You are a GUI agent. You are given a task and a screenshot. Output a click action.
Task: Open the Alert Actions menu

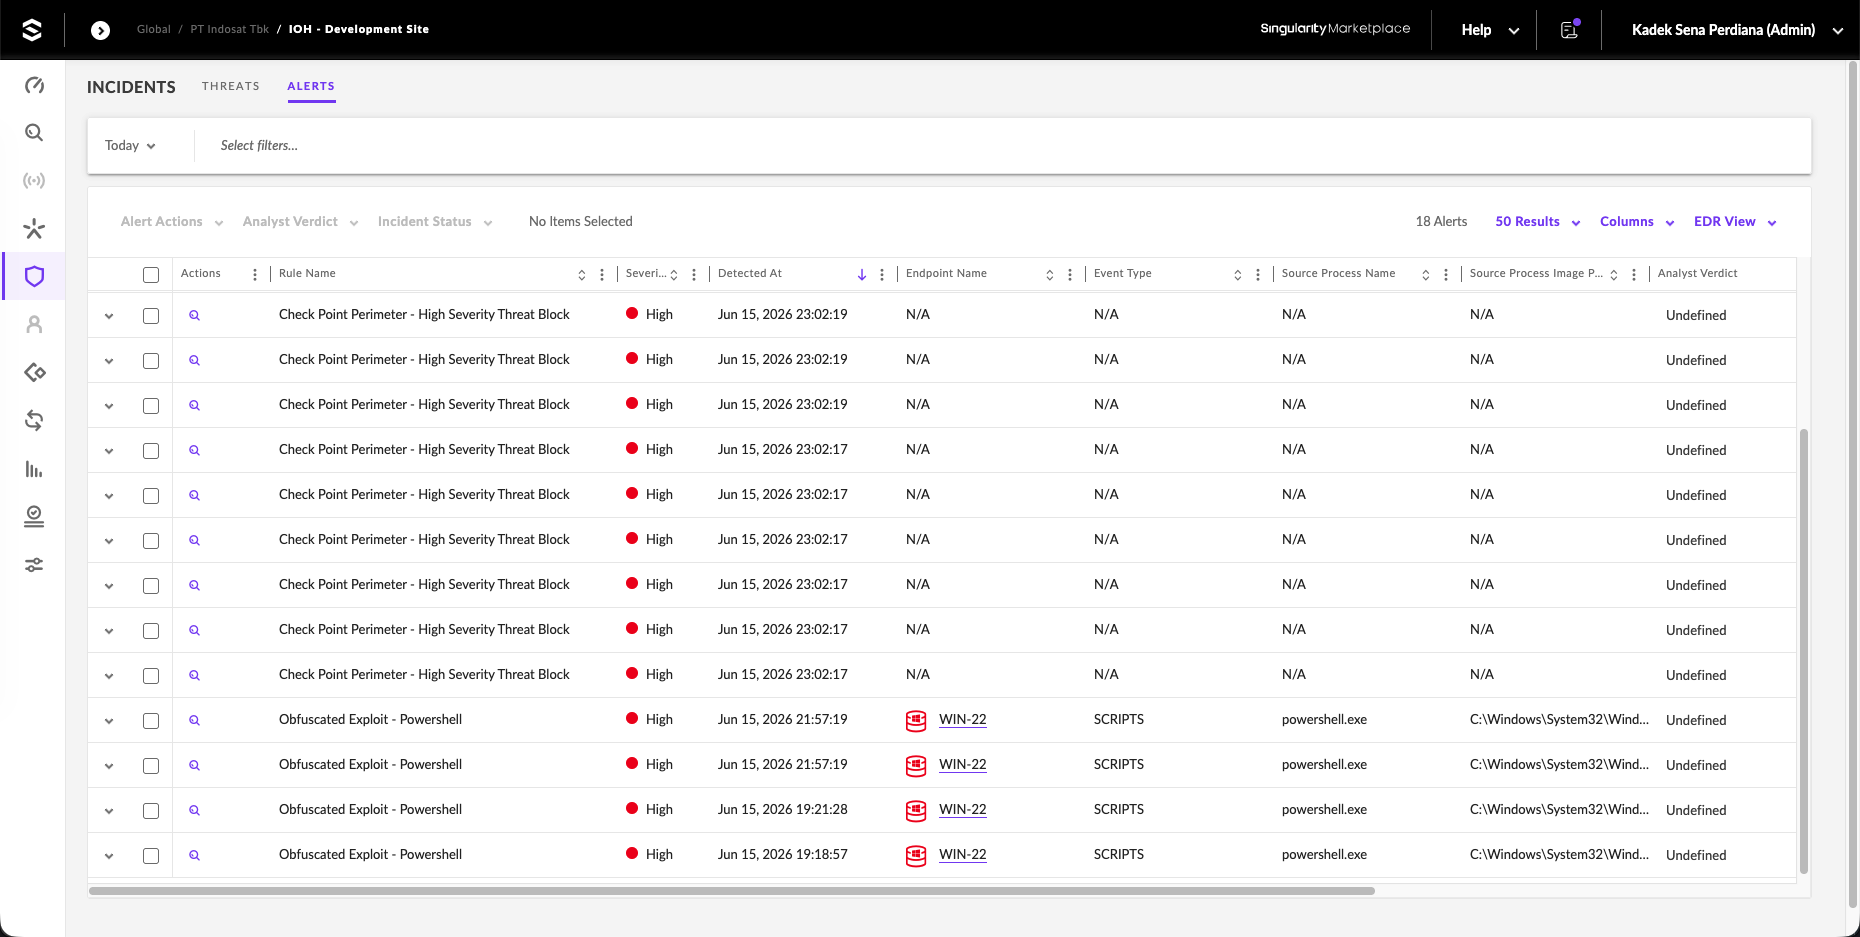171,222
